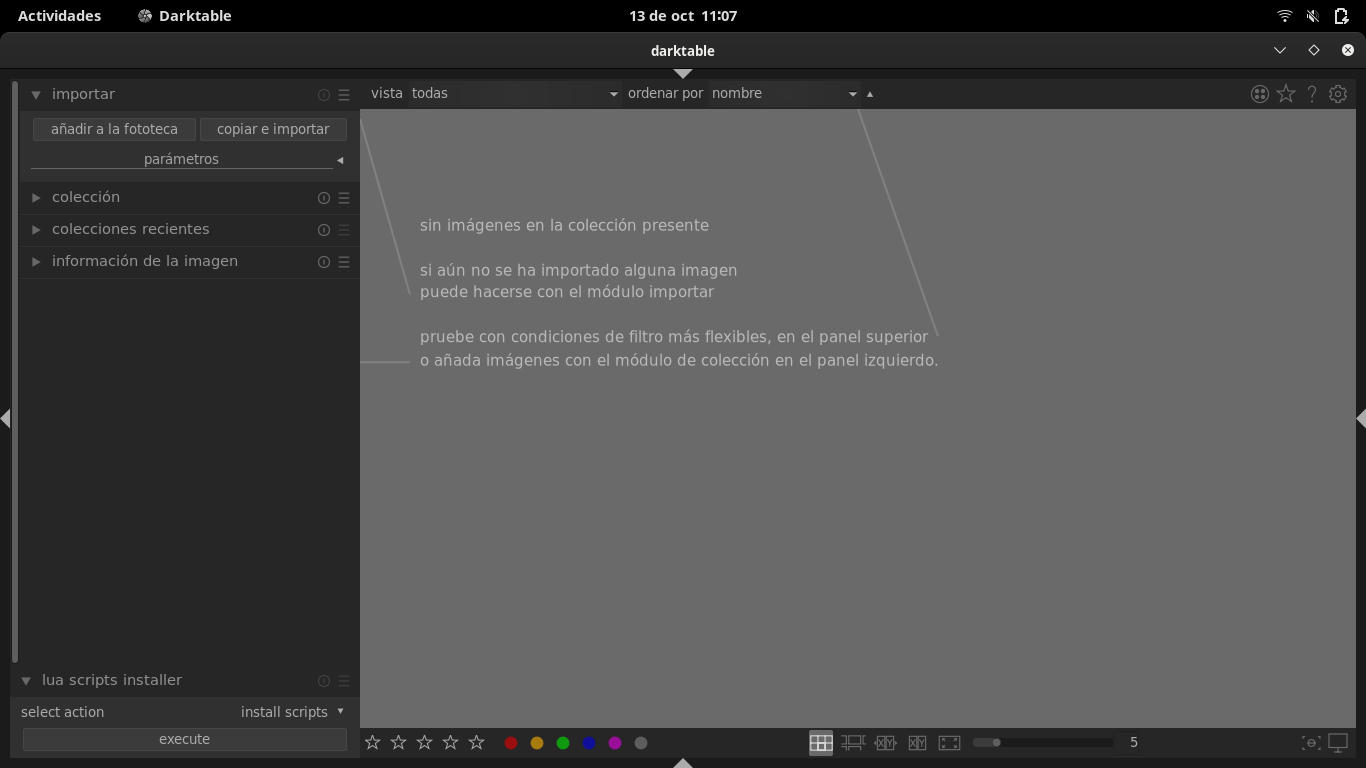Show the right panel arrow
This screenshot has width=1366, height=768.
coord(1361,418)
